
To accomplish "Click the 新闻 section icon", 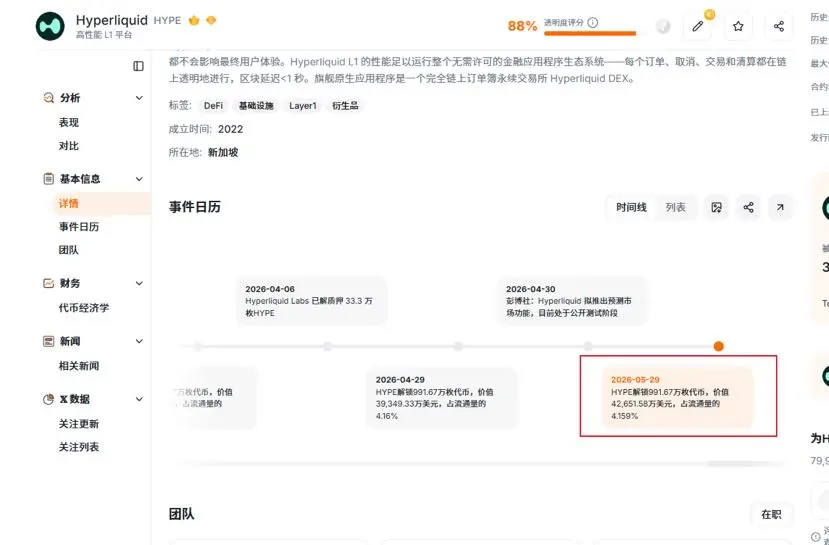I will click(49, 341).
